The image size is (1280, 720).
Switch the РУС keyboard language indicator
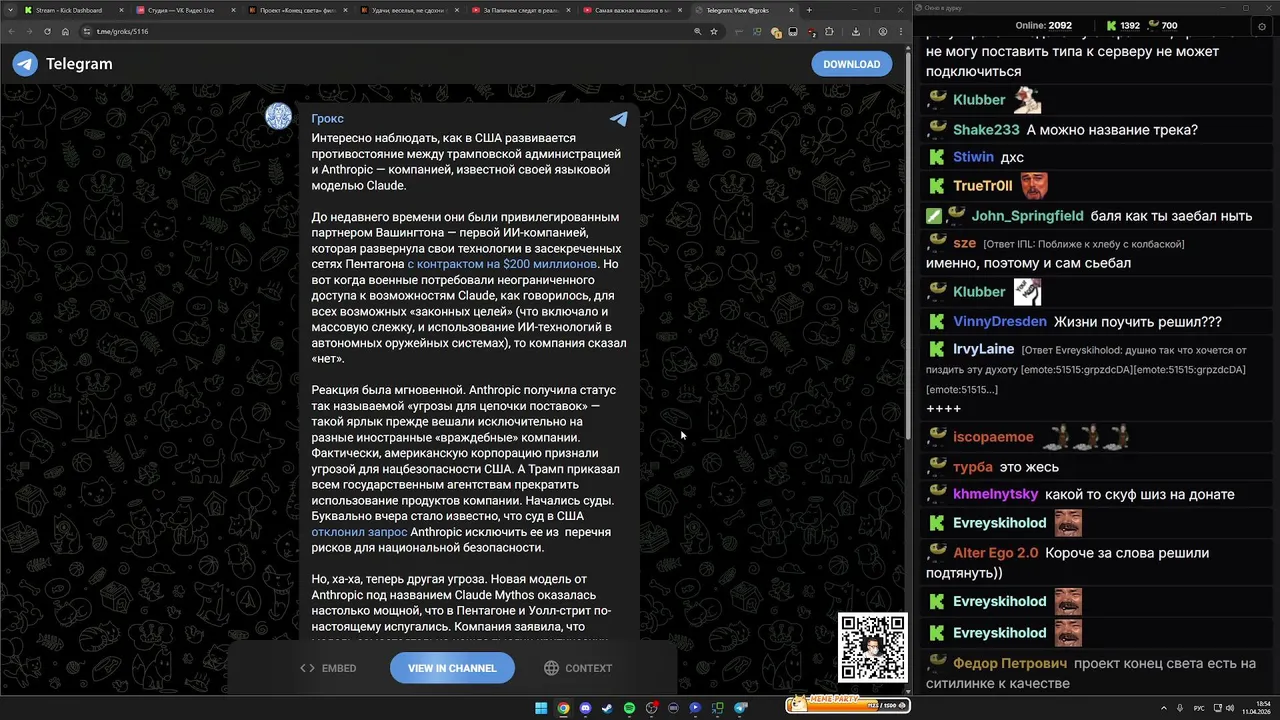point(1199,708)
